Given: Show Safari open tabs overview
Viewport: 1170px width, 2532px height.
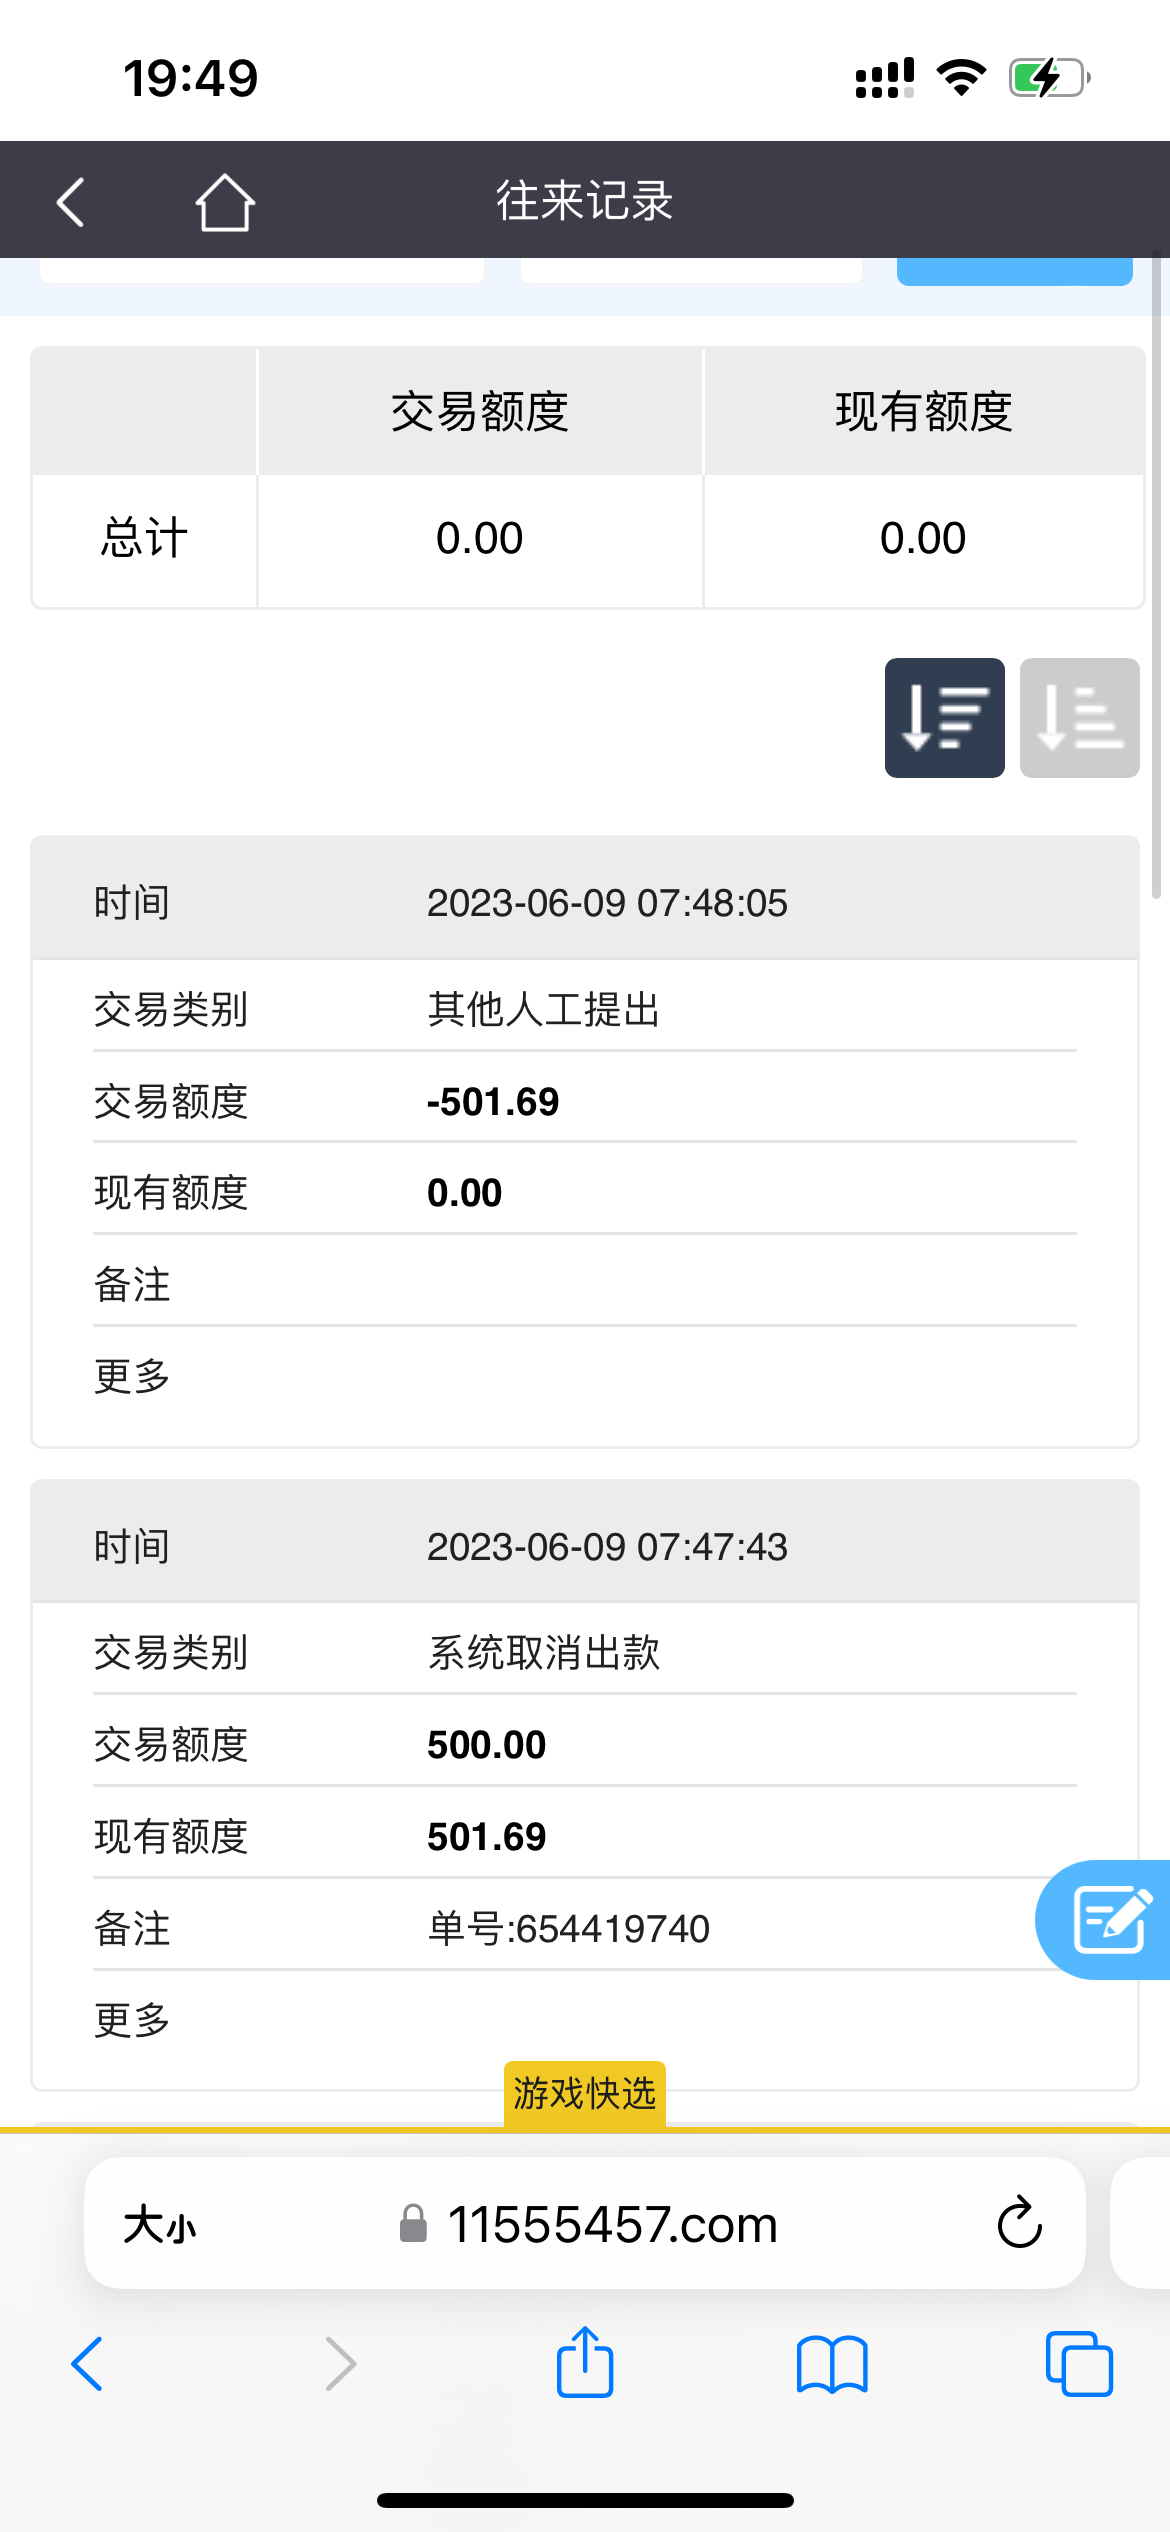Looking at the screenshot, I should (1078, 2364).
